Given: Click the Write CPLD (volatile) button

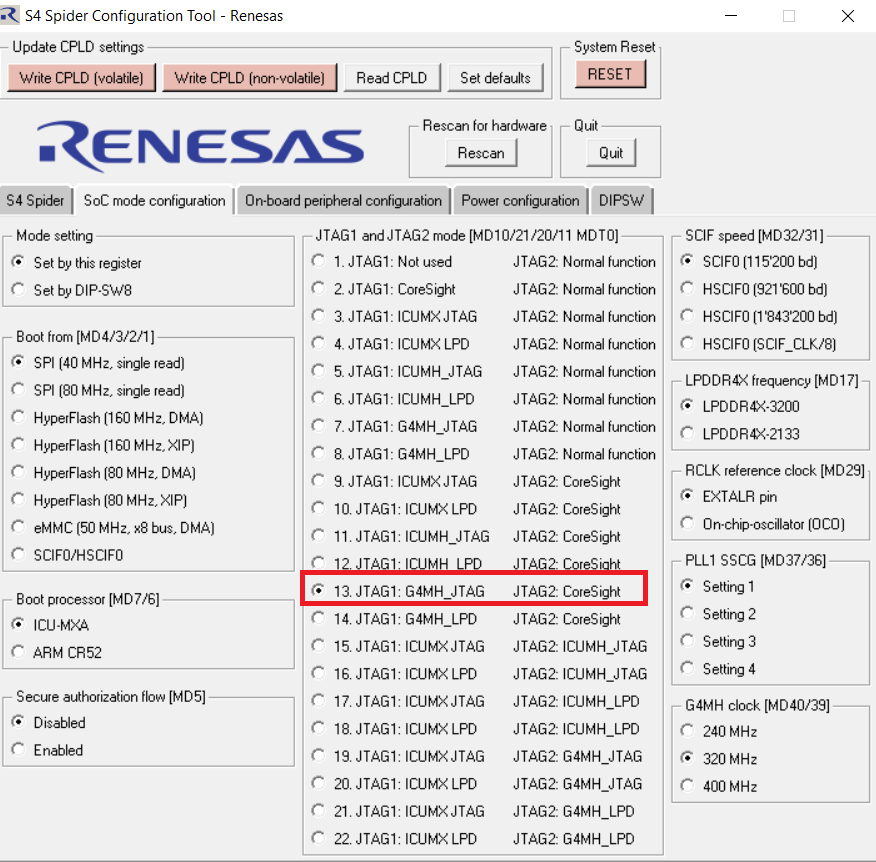Looking at the screenshot, I should (x=81, y=78).
